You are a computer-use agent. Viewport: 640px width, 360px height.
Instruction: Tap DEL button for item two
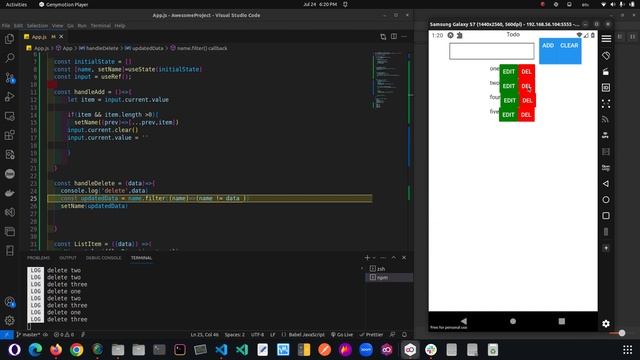pos(526,86)
